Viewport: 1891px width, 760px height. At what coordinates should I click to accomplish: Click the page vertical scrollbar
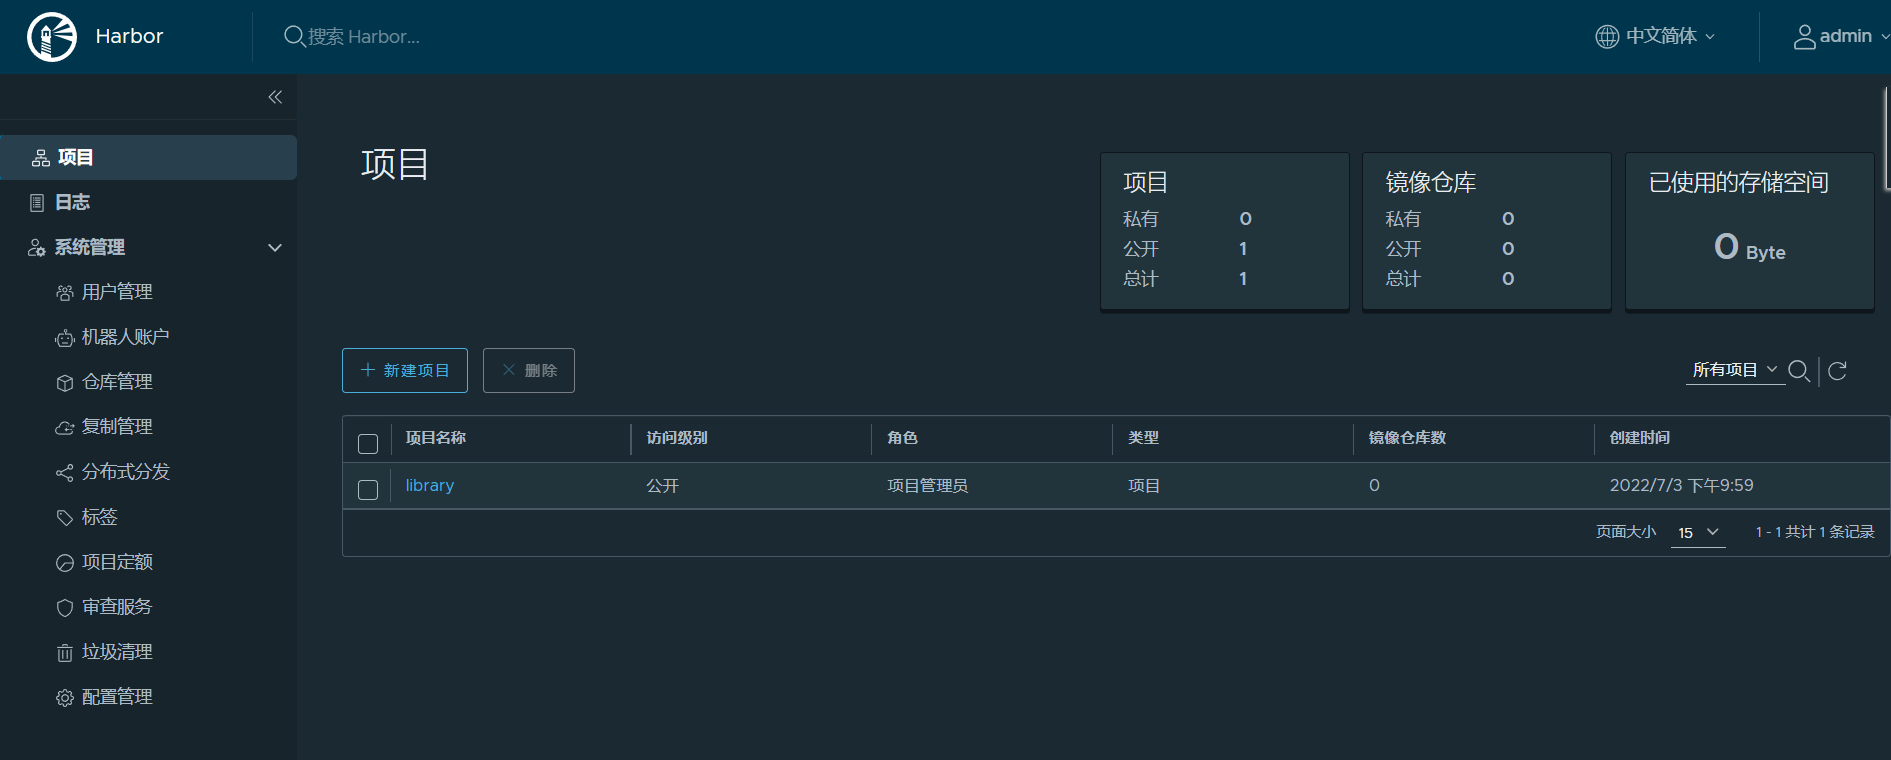coord(1887,138)
